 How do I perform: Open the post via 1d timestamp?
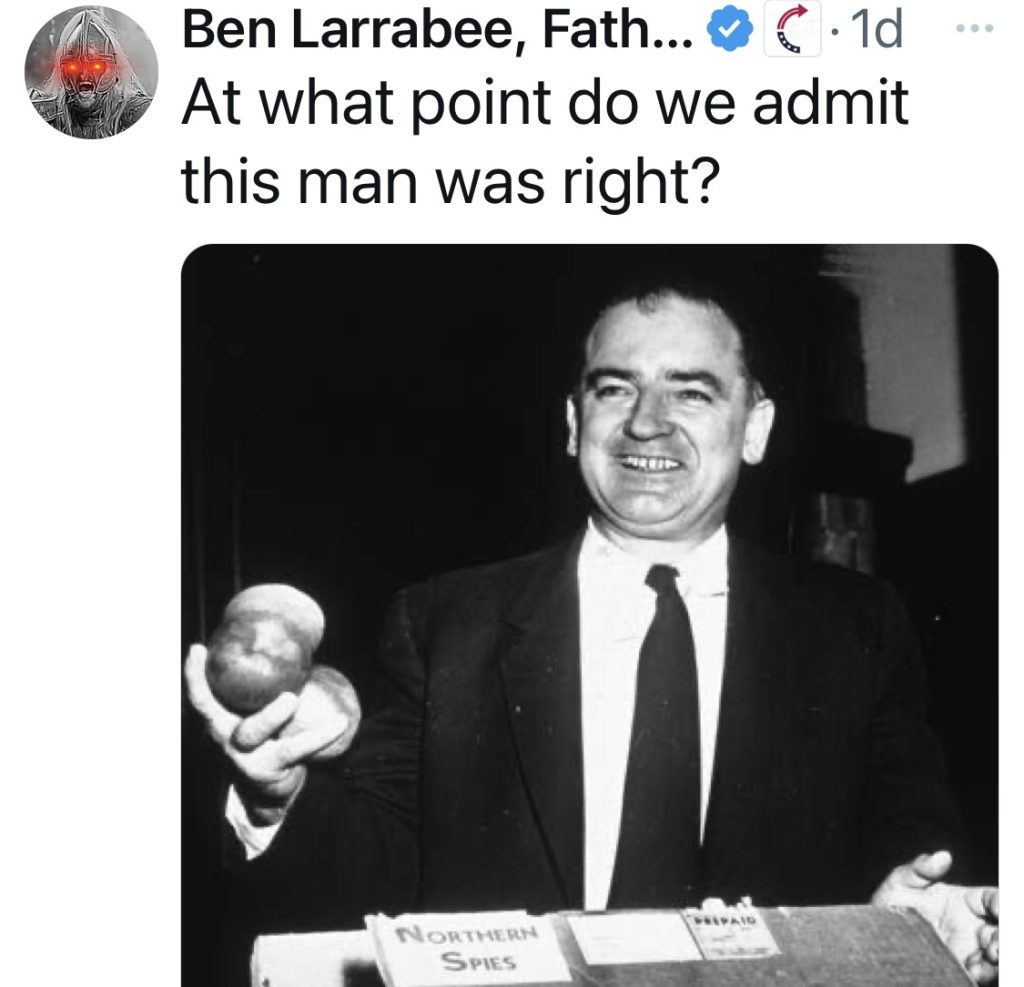click(x=877, y=30)
